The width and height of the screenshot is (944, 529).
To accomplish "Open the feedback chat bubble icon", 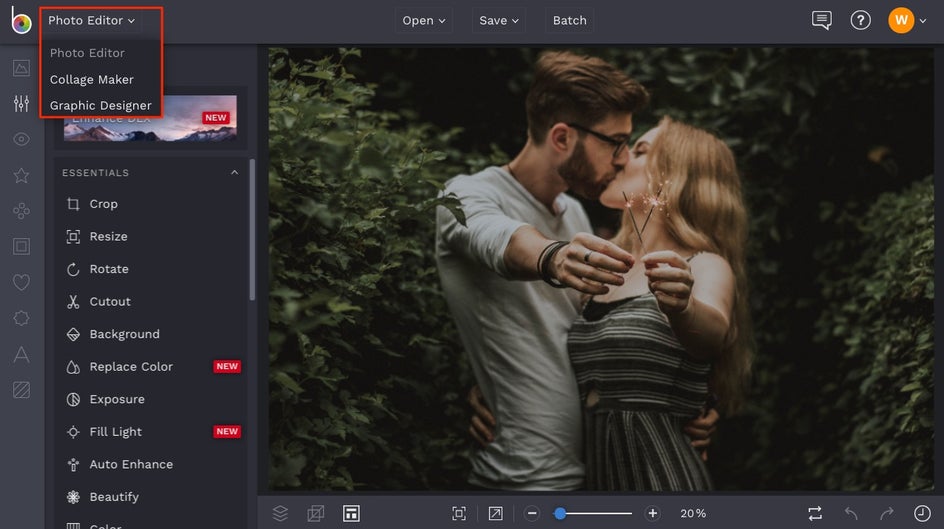I will pos(822,20).
